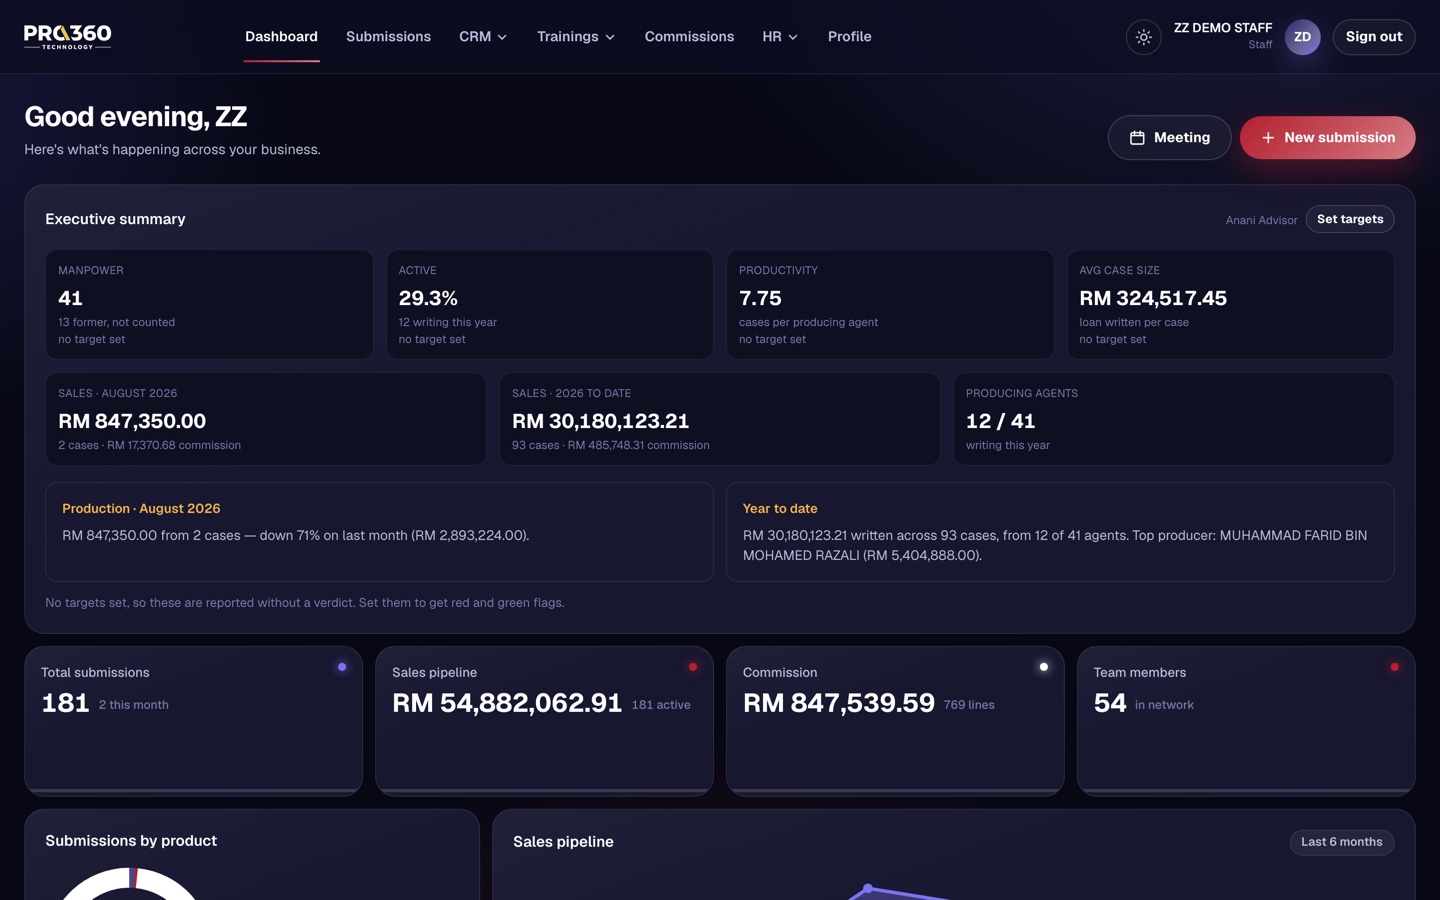Click the plus icon on New submission
The image size is (1440, 900).
1268,138
